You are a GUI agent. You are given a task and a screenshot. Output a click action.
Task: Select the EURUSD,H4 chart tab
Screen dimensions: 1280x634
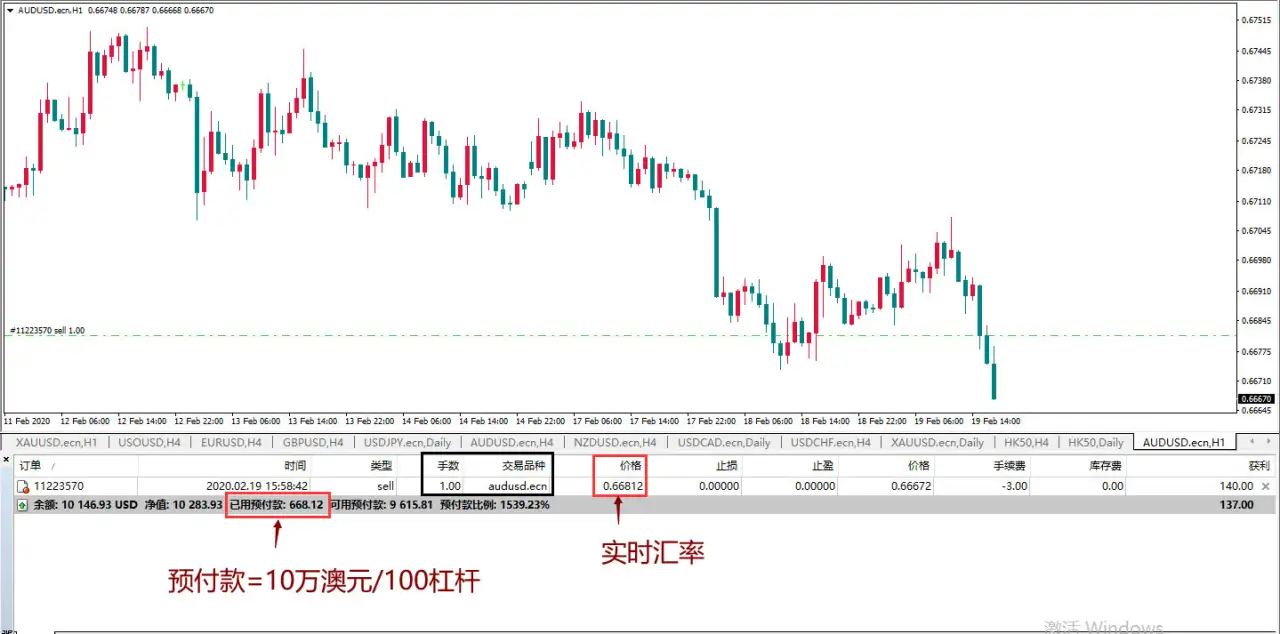point(231,442)
